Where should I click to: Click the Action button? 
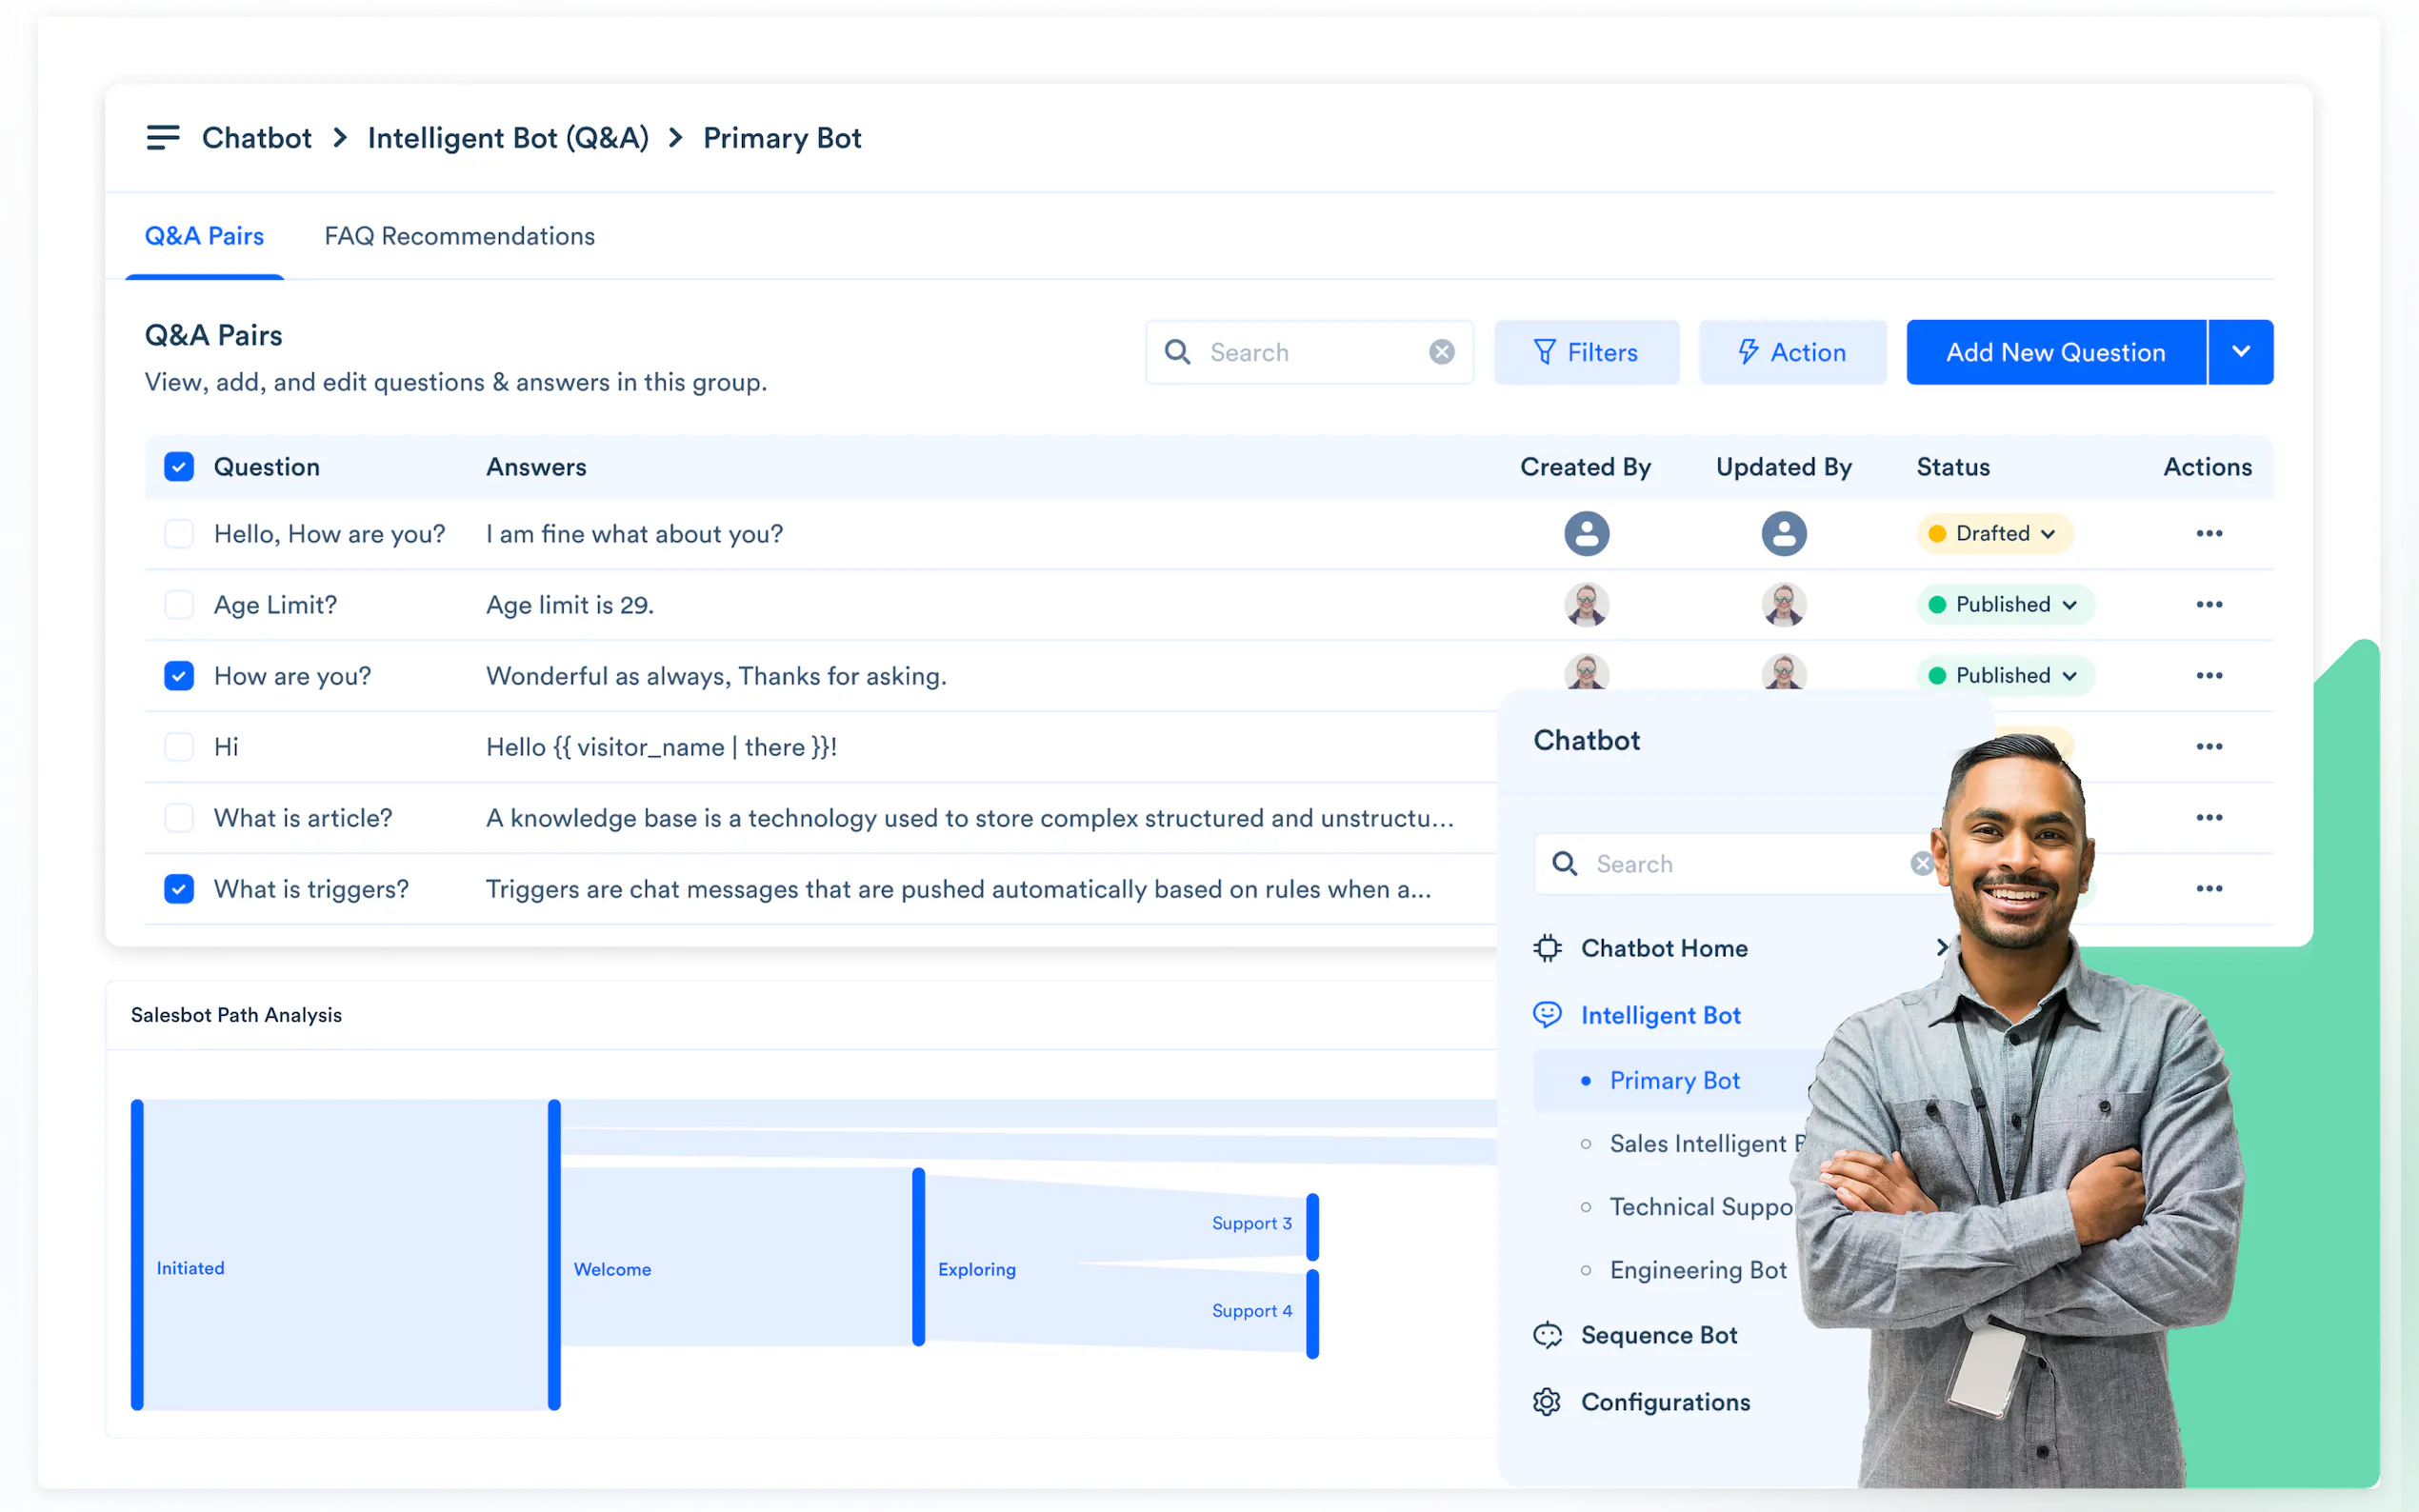(x=1792, y=352)
